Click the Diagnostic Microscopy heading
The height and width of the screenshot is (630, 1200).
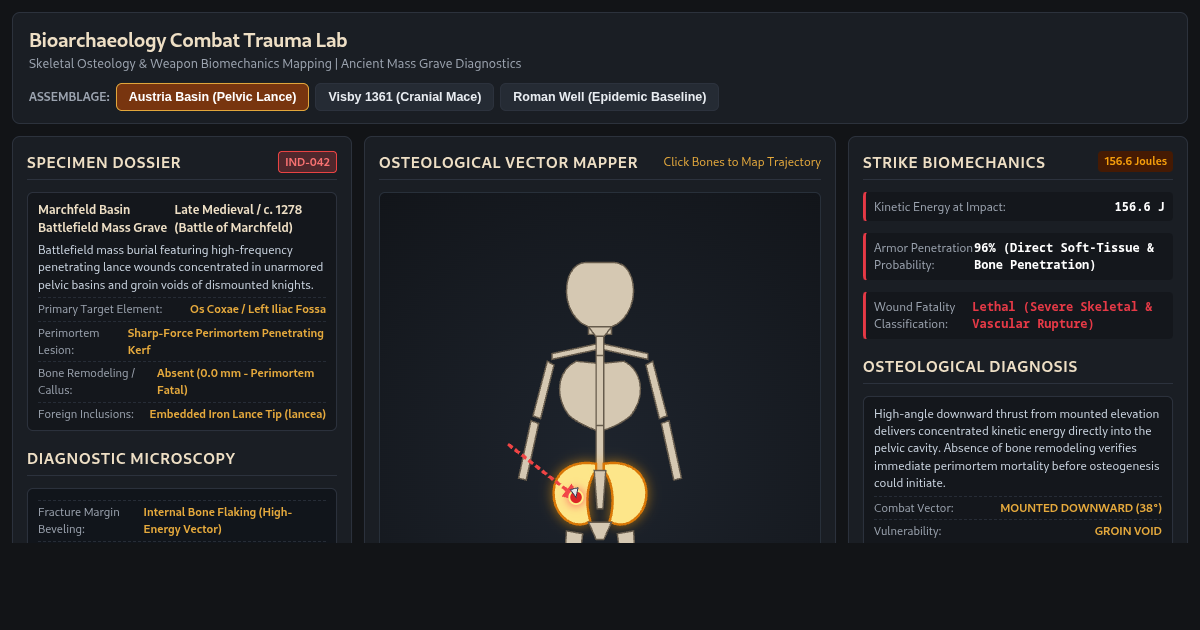click(131, 458)
